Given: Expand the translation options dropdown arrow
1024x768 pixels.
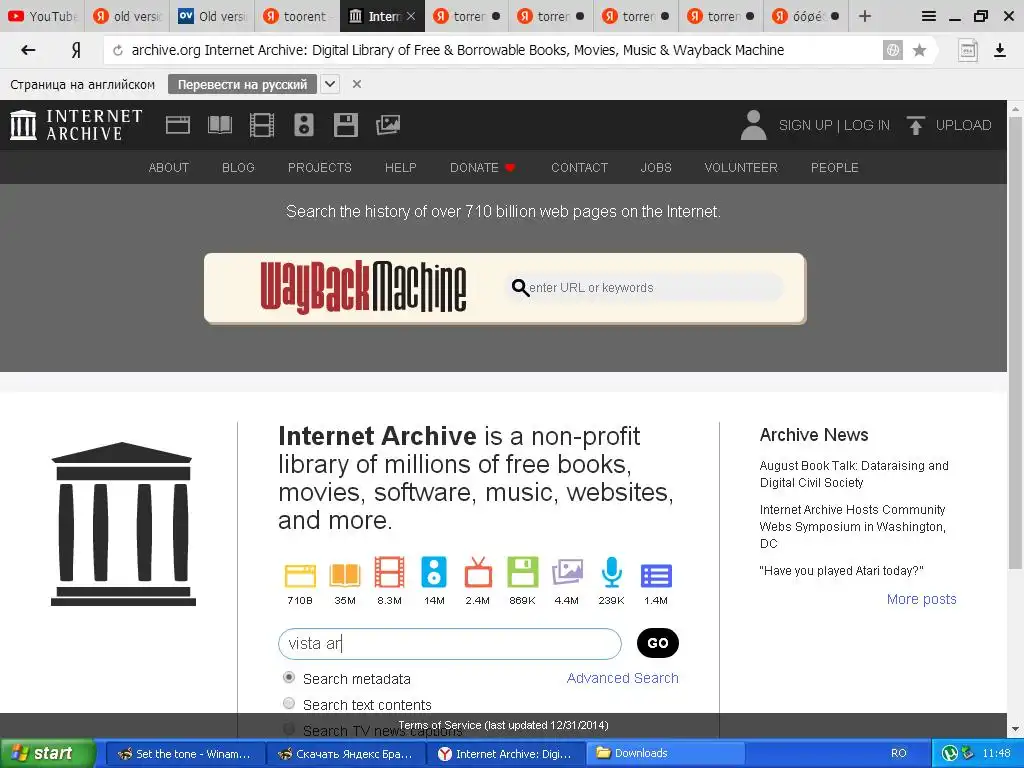Looking at the screenshot, I should pyautogui.click(x=330, y=84).
